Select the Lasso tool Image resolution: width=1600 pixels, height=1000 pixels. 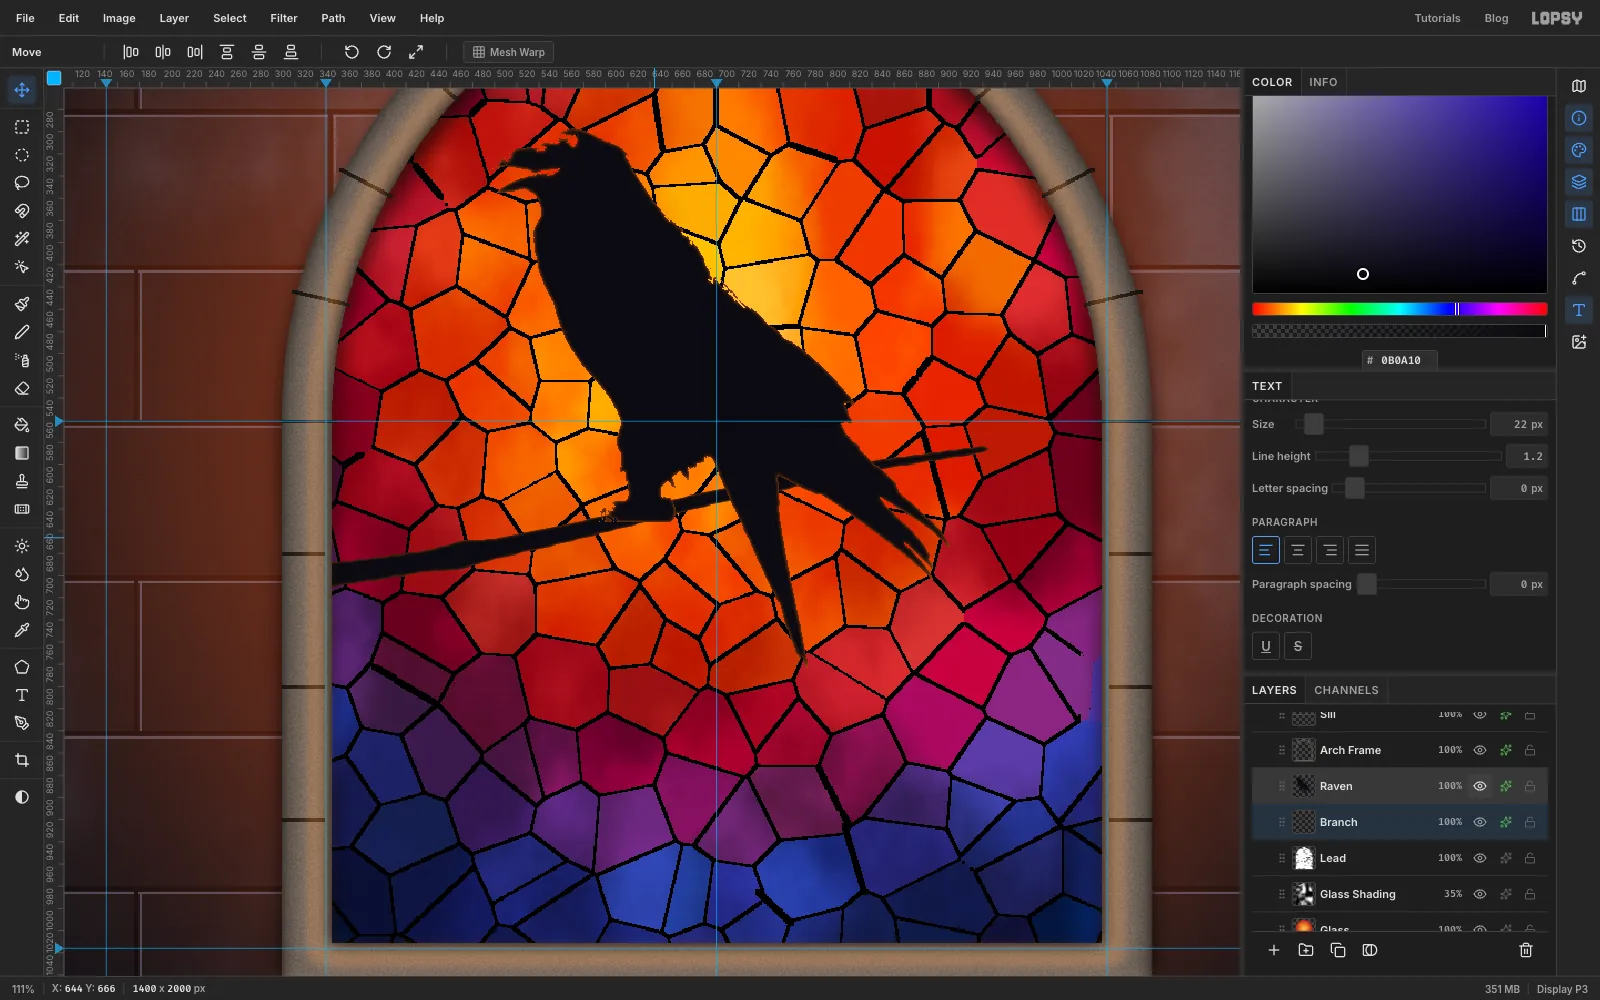point(22,183)
